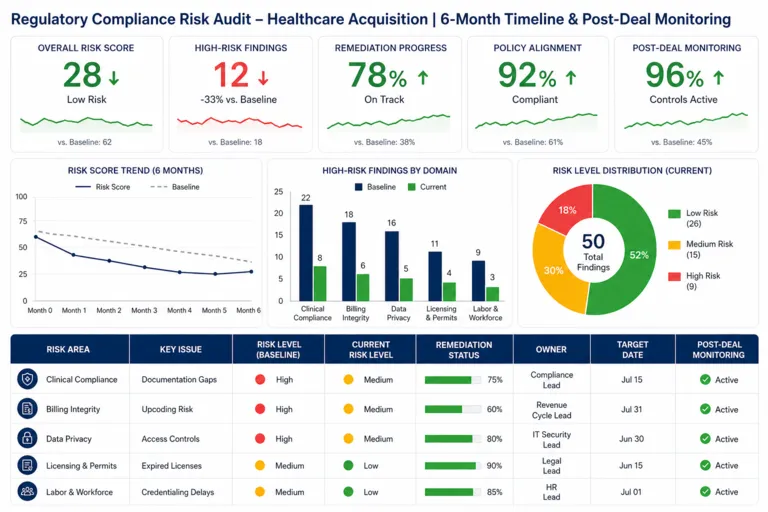Click the High Risk red legend swatch
Image resolution: width=768 pixels, height=512 pixels.
(674, 276)
